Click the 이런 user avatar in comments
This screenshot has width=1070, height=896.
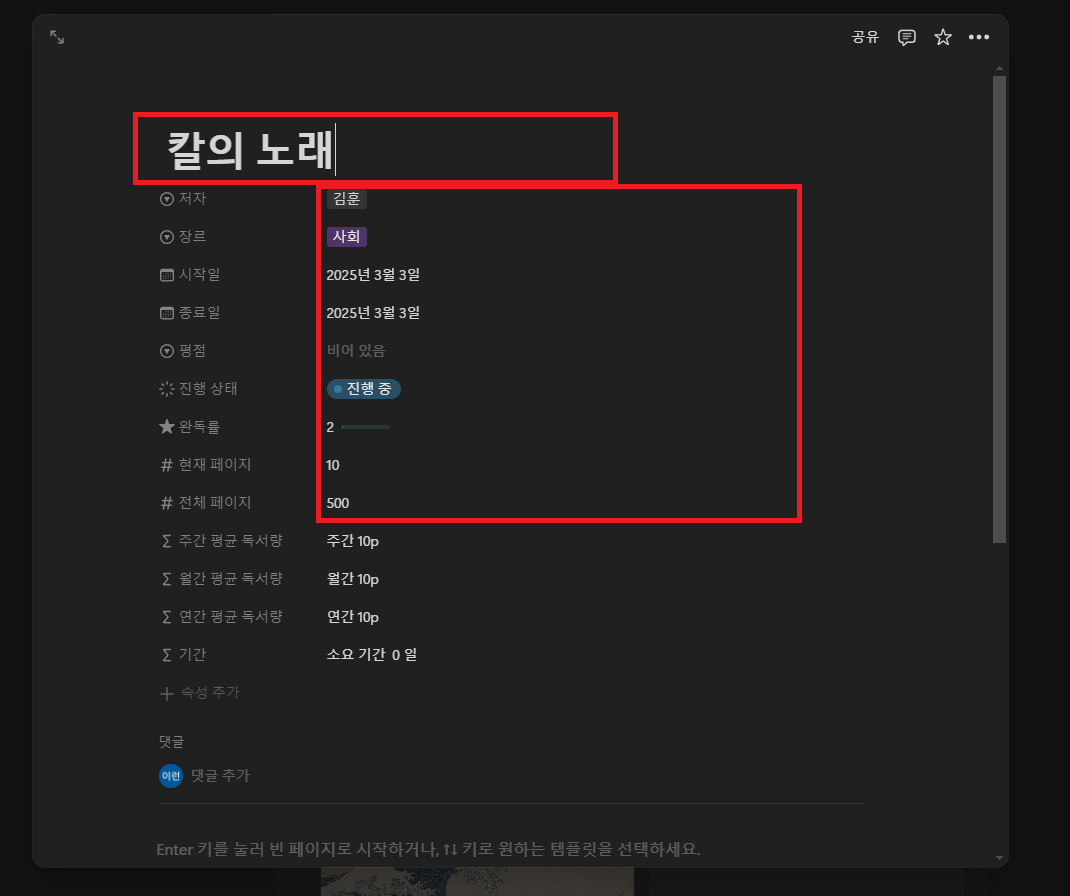click(x=171, y=776)
